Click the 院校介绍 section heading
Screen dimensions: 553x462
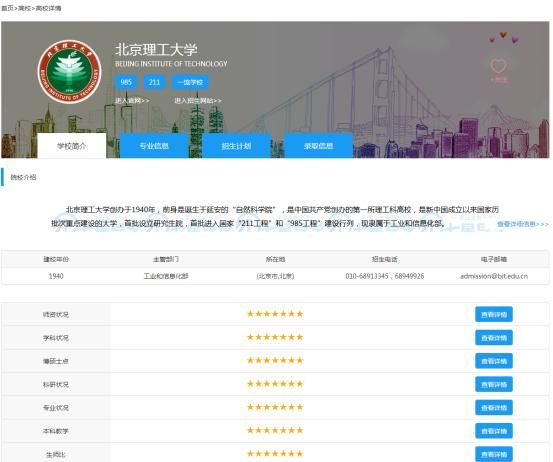click(x=23, y=177)
